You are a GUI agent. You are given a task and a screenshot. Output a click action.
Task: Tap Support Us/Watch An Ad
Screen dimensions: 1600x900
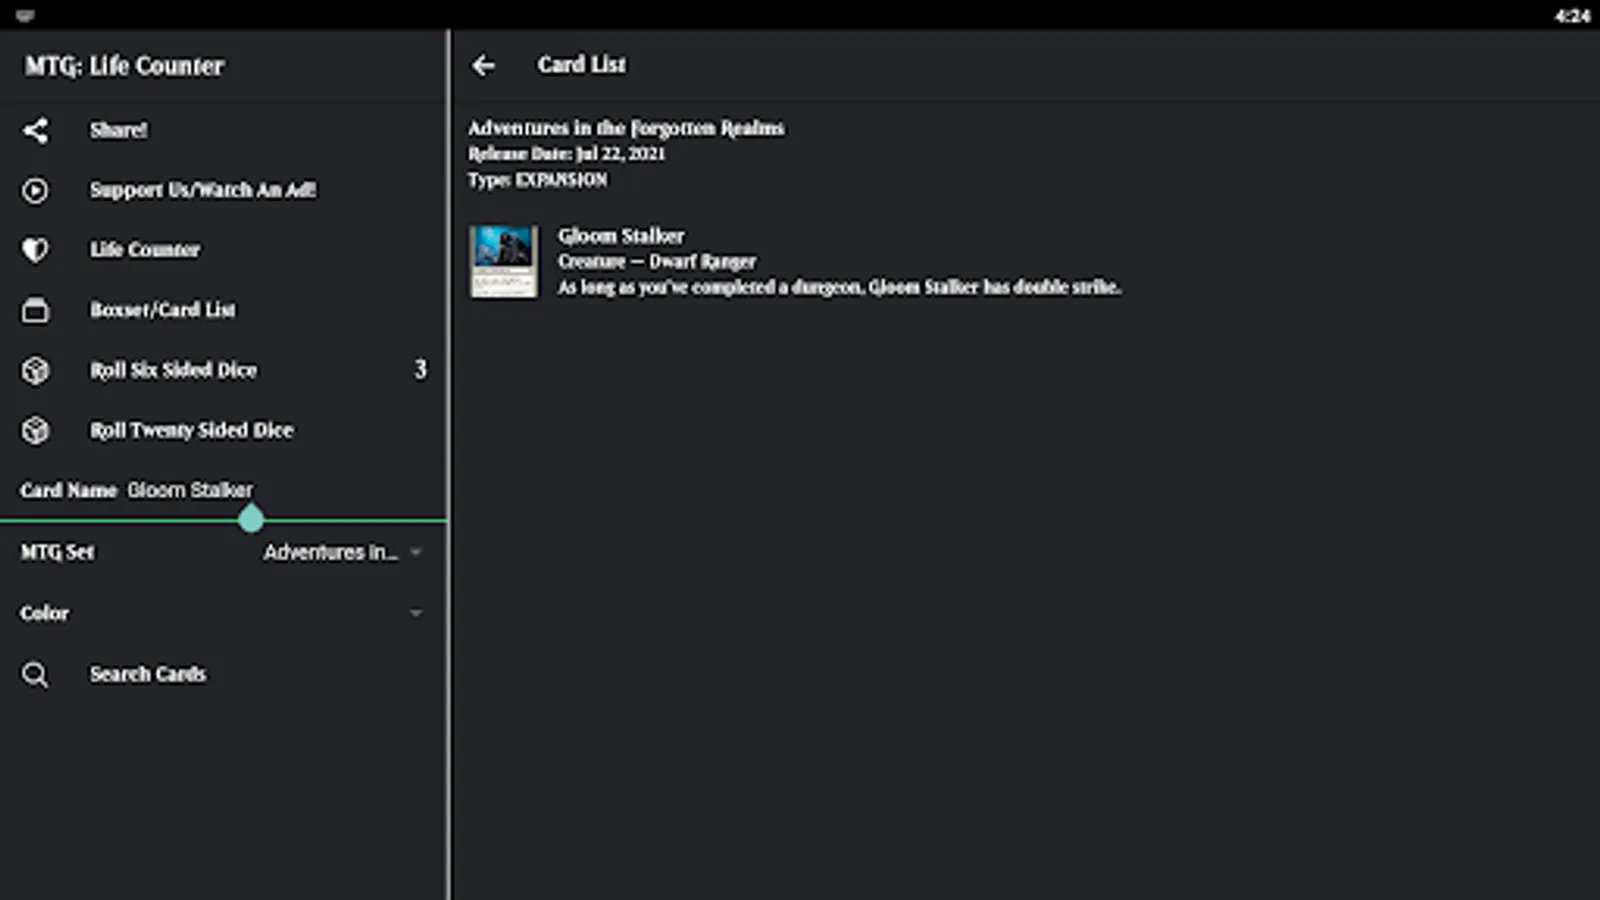click(x=203, y=190)
